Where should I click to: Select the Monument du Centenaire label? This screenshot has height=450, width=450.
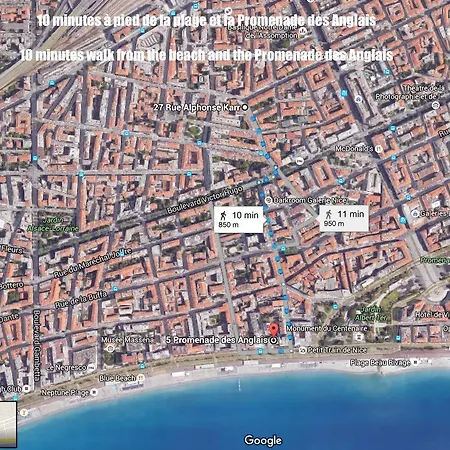click(x=327, y=328)
